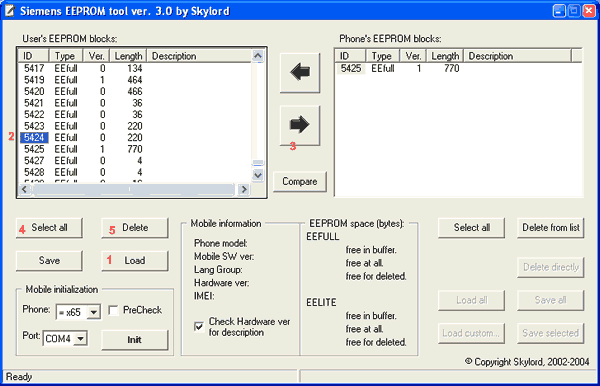Click the right arrow transfer button
The width and height of the screenshot is (600, 386).
coord(300,125)
